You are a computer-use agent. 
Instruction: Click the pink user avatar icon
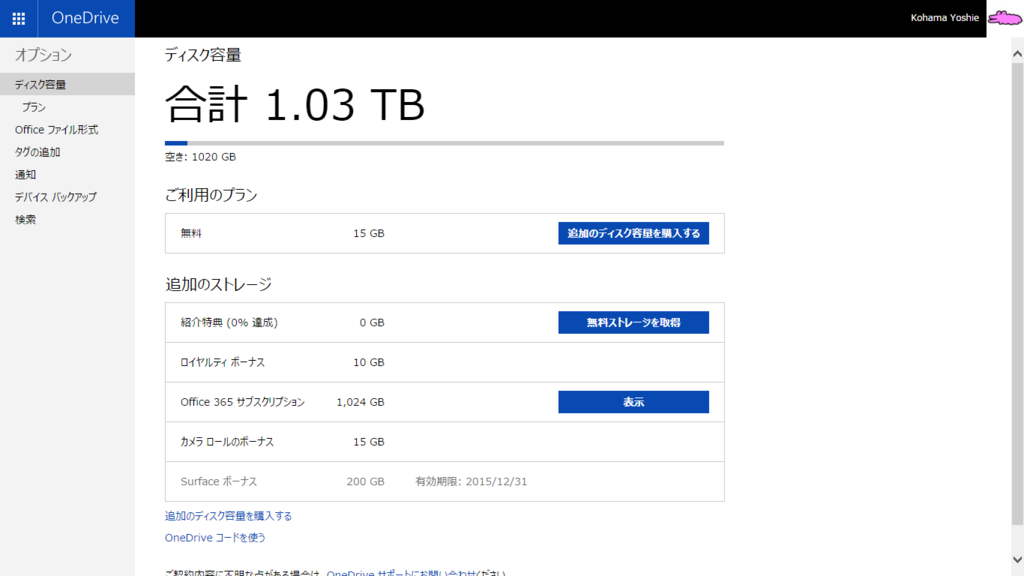(x=1004, y=18)
